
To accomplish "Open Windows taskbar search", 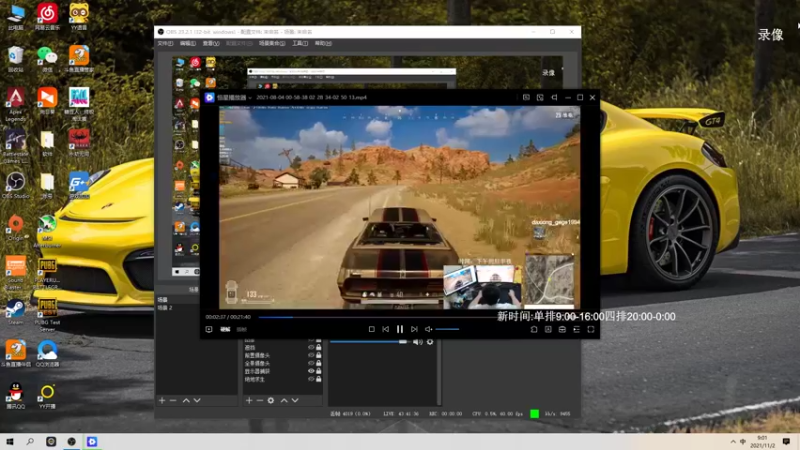I will pyautogui.click(x=30, y=442).
